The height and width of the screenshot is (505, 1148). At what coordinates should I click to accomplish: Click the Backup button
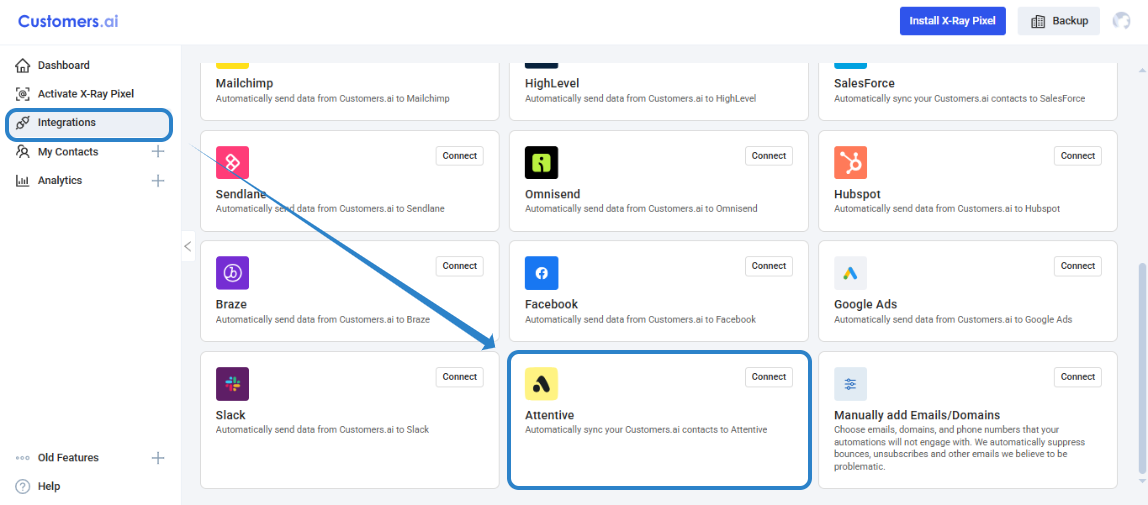tap(1059, 21)
